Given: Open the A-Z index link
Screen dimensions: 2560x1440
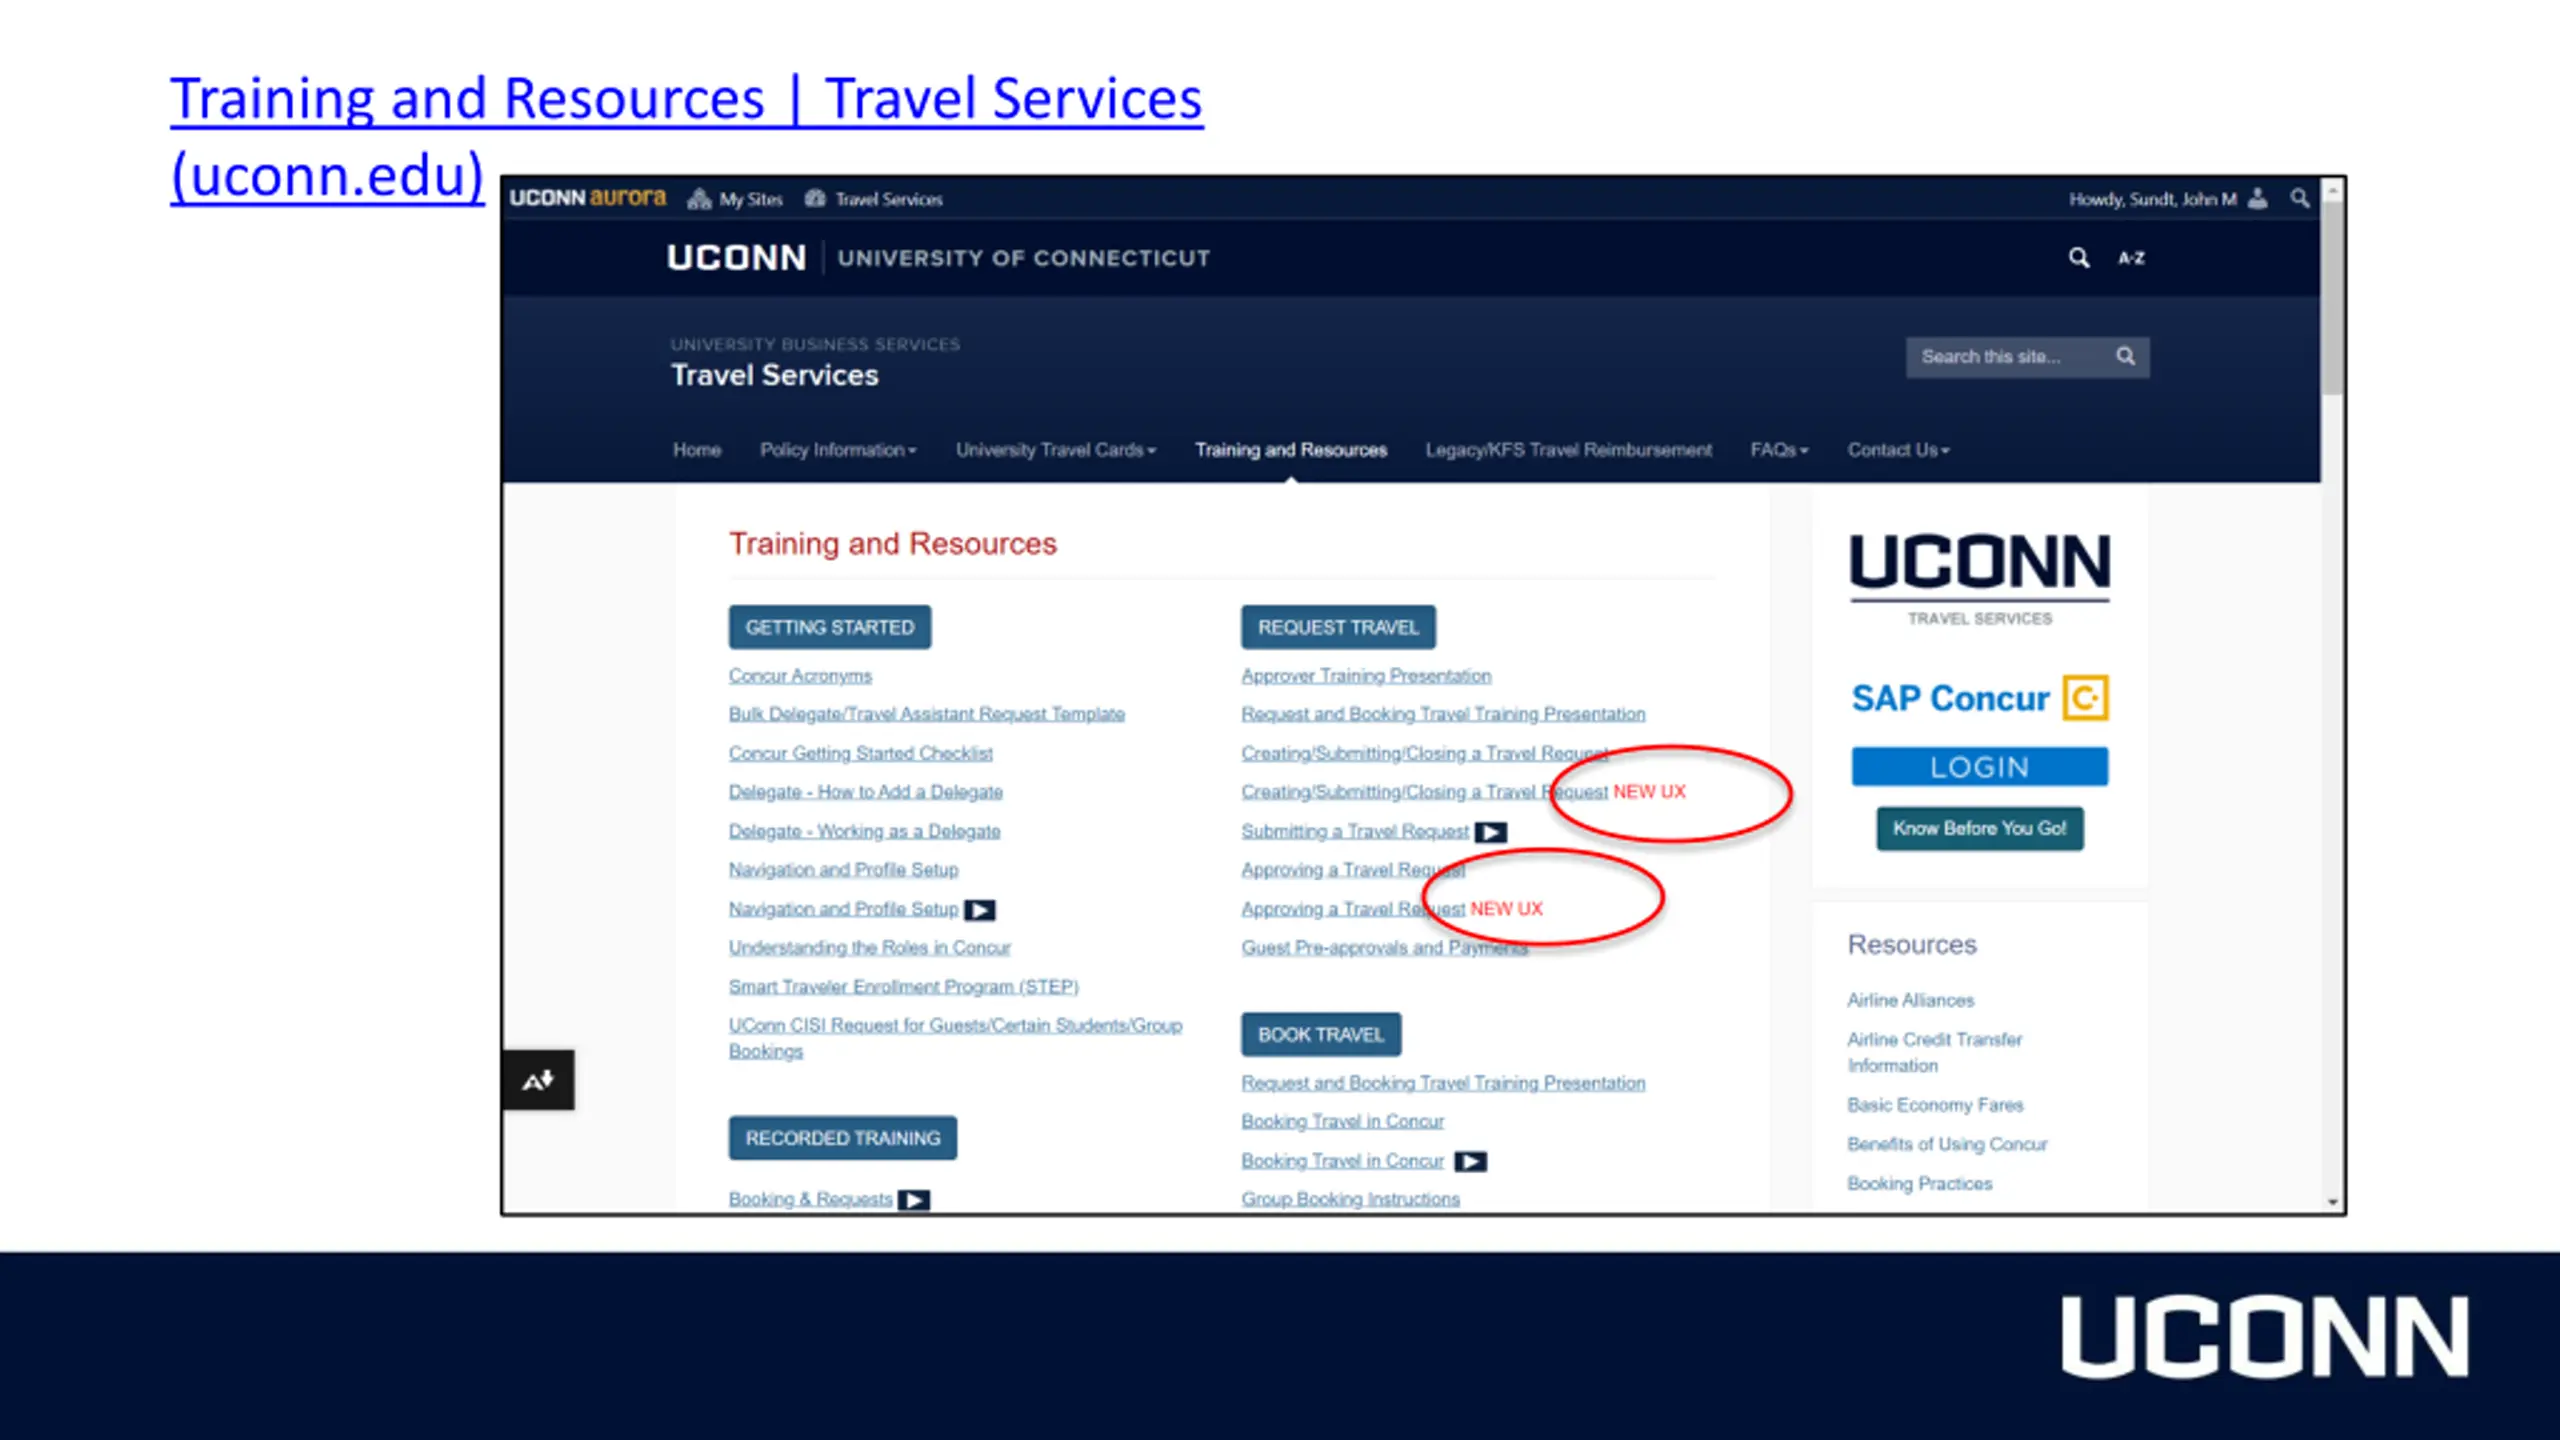Looking at the screenshot, I should [2131, 258].
